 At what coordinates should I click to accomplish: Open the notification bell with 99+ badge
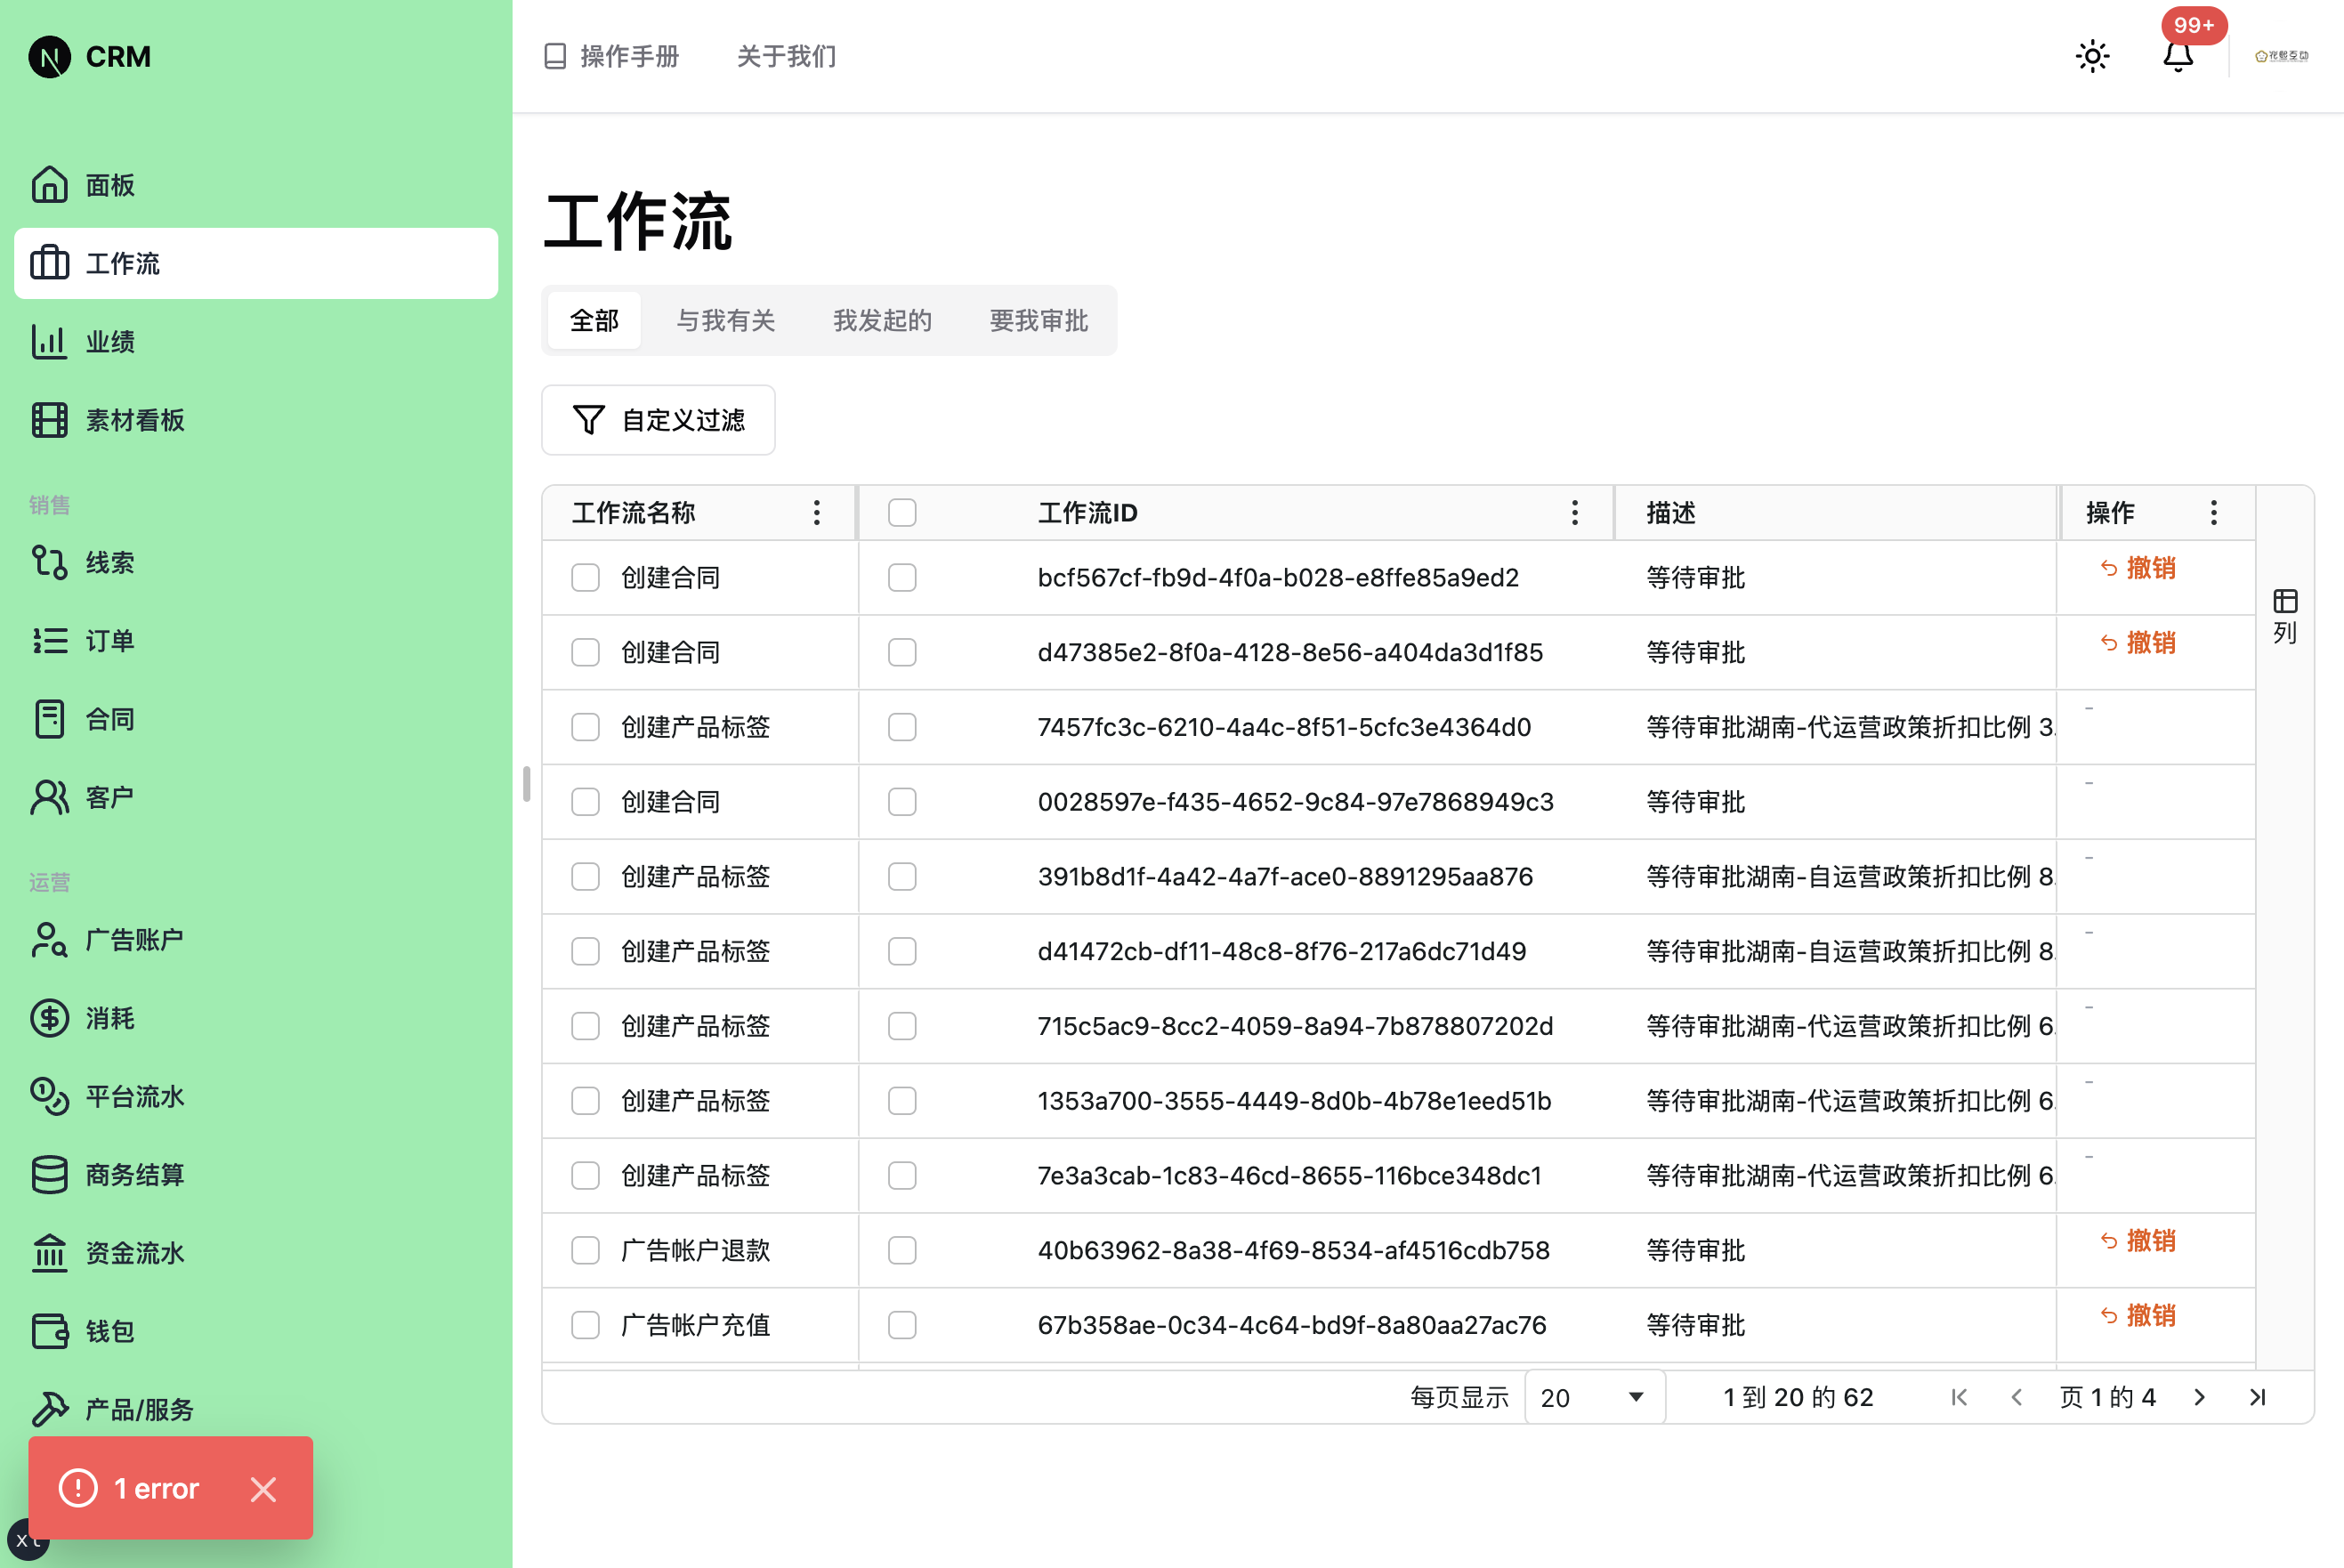(x=2179, y=57)
